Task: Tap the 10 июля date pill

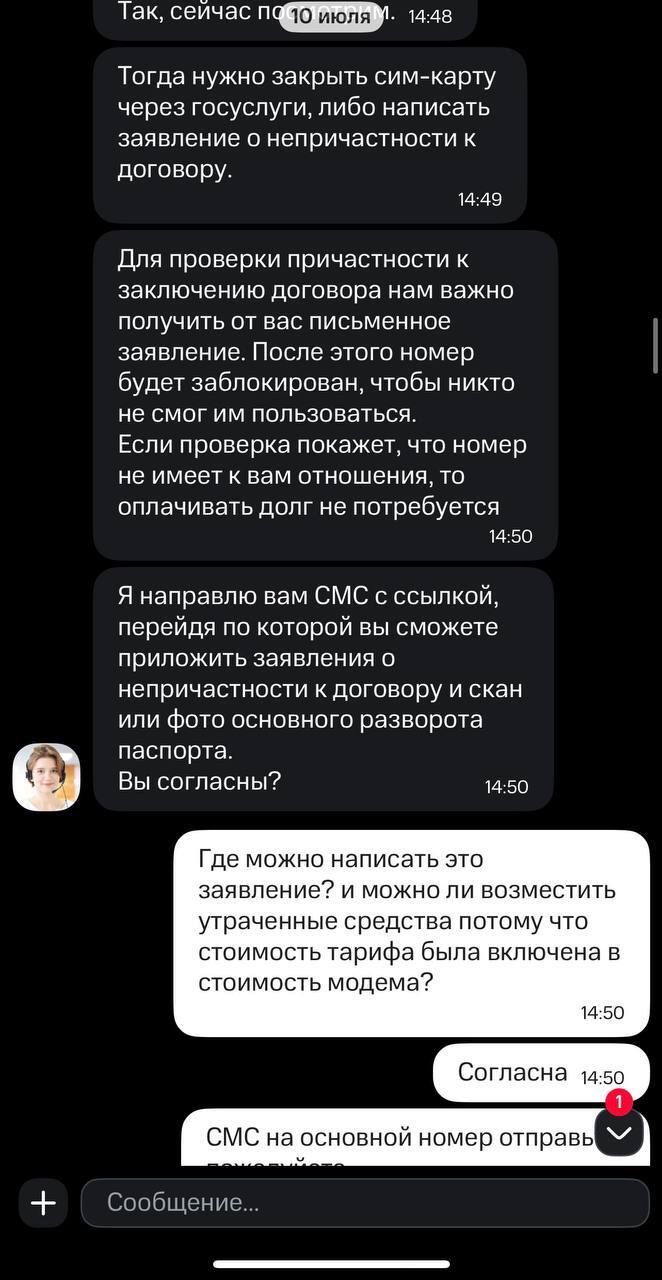Action: [330, 16]
